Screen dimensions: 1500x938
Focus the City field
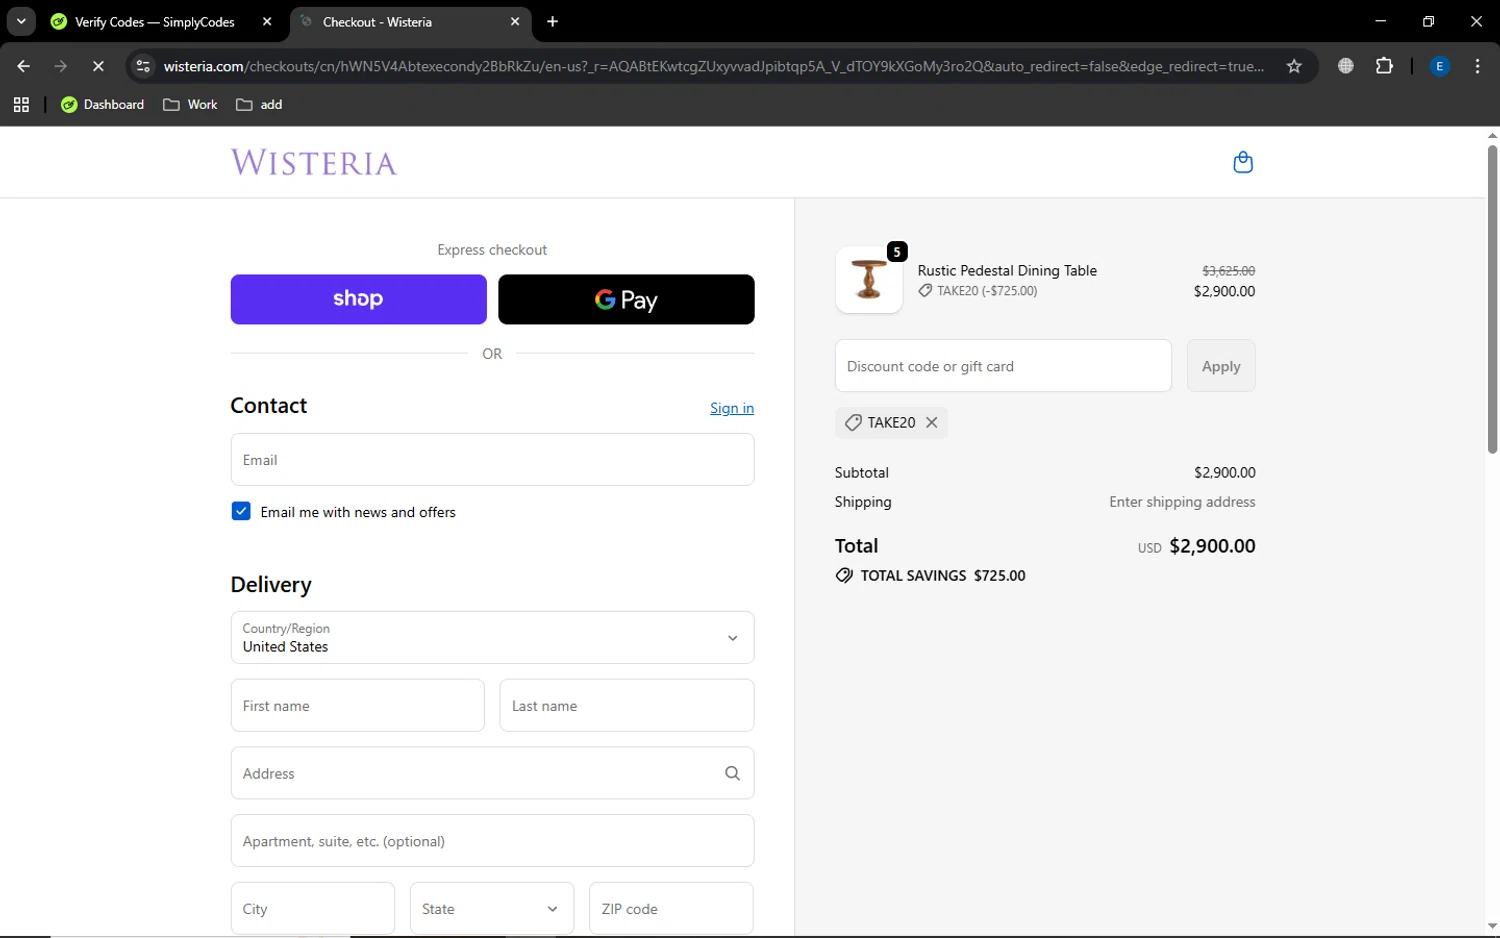click(312, 908)
